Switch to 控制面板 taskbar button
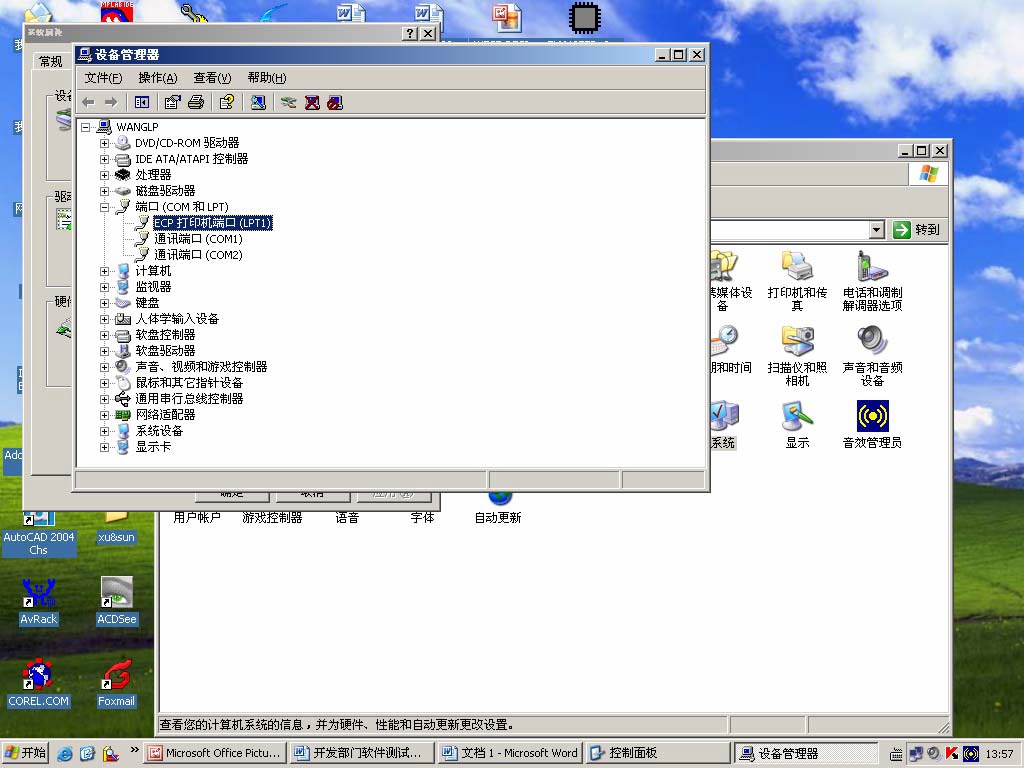The width and height of the screenshot is (1024, 768). (658, 753)
